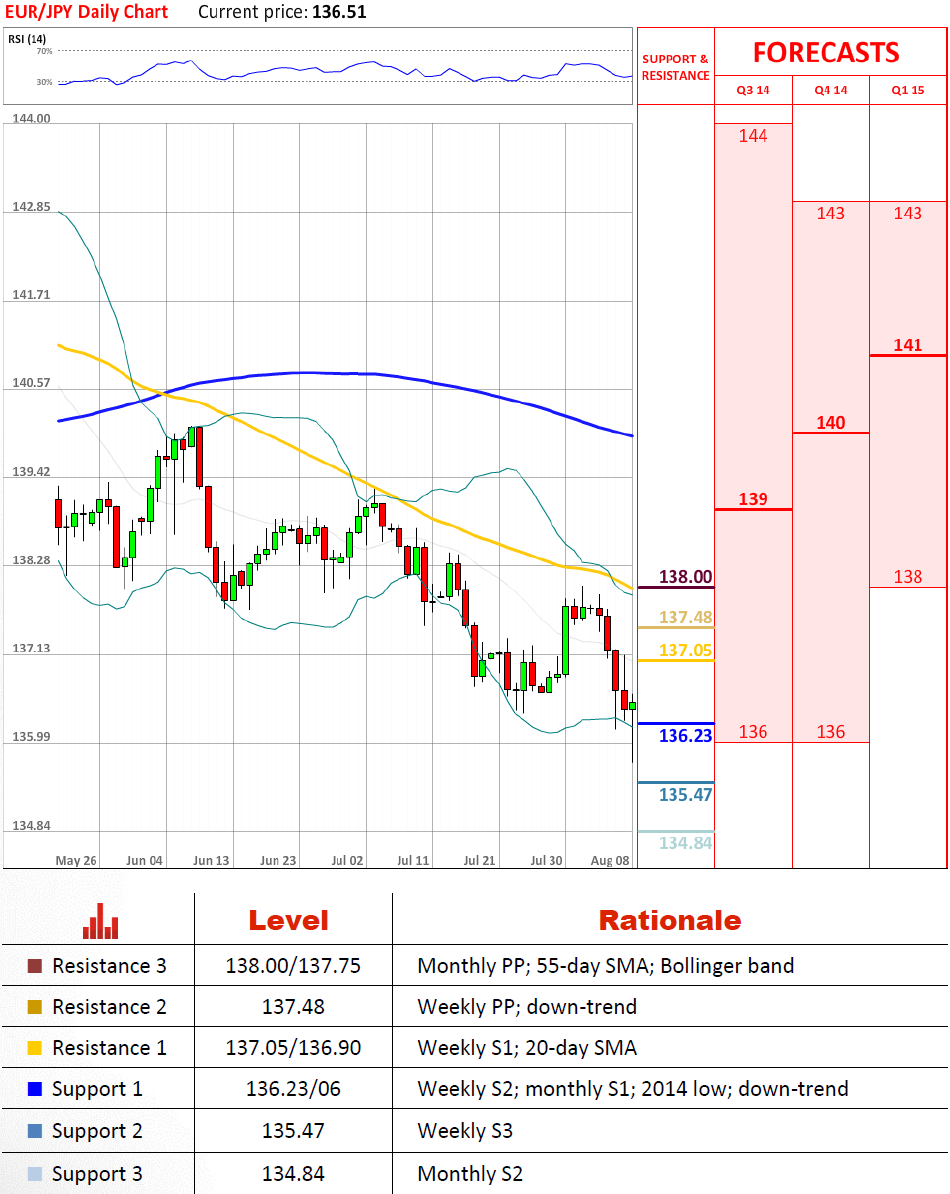This screenshot has width=950, height=1194.
Task: Click the SUPPORT & RESISTANCE column header
Action: tap(675, 67)
